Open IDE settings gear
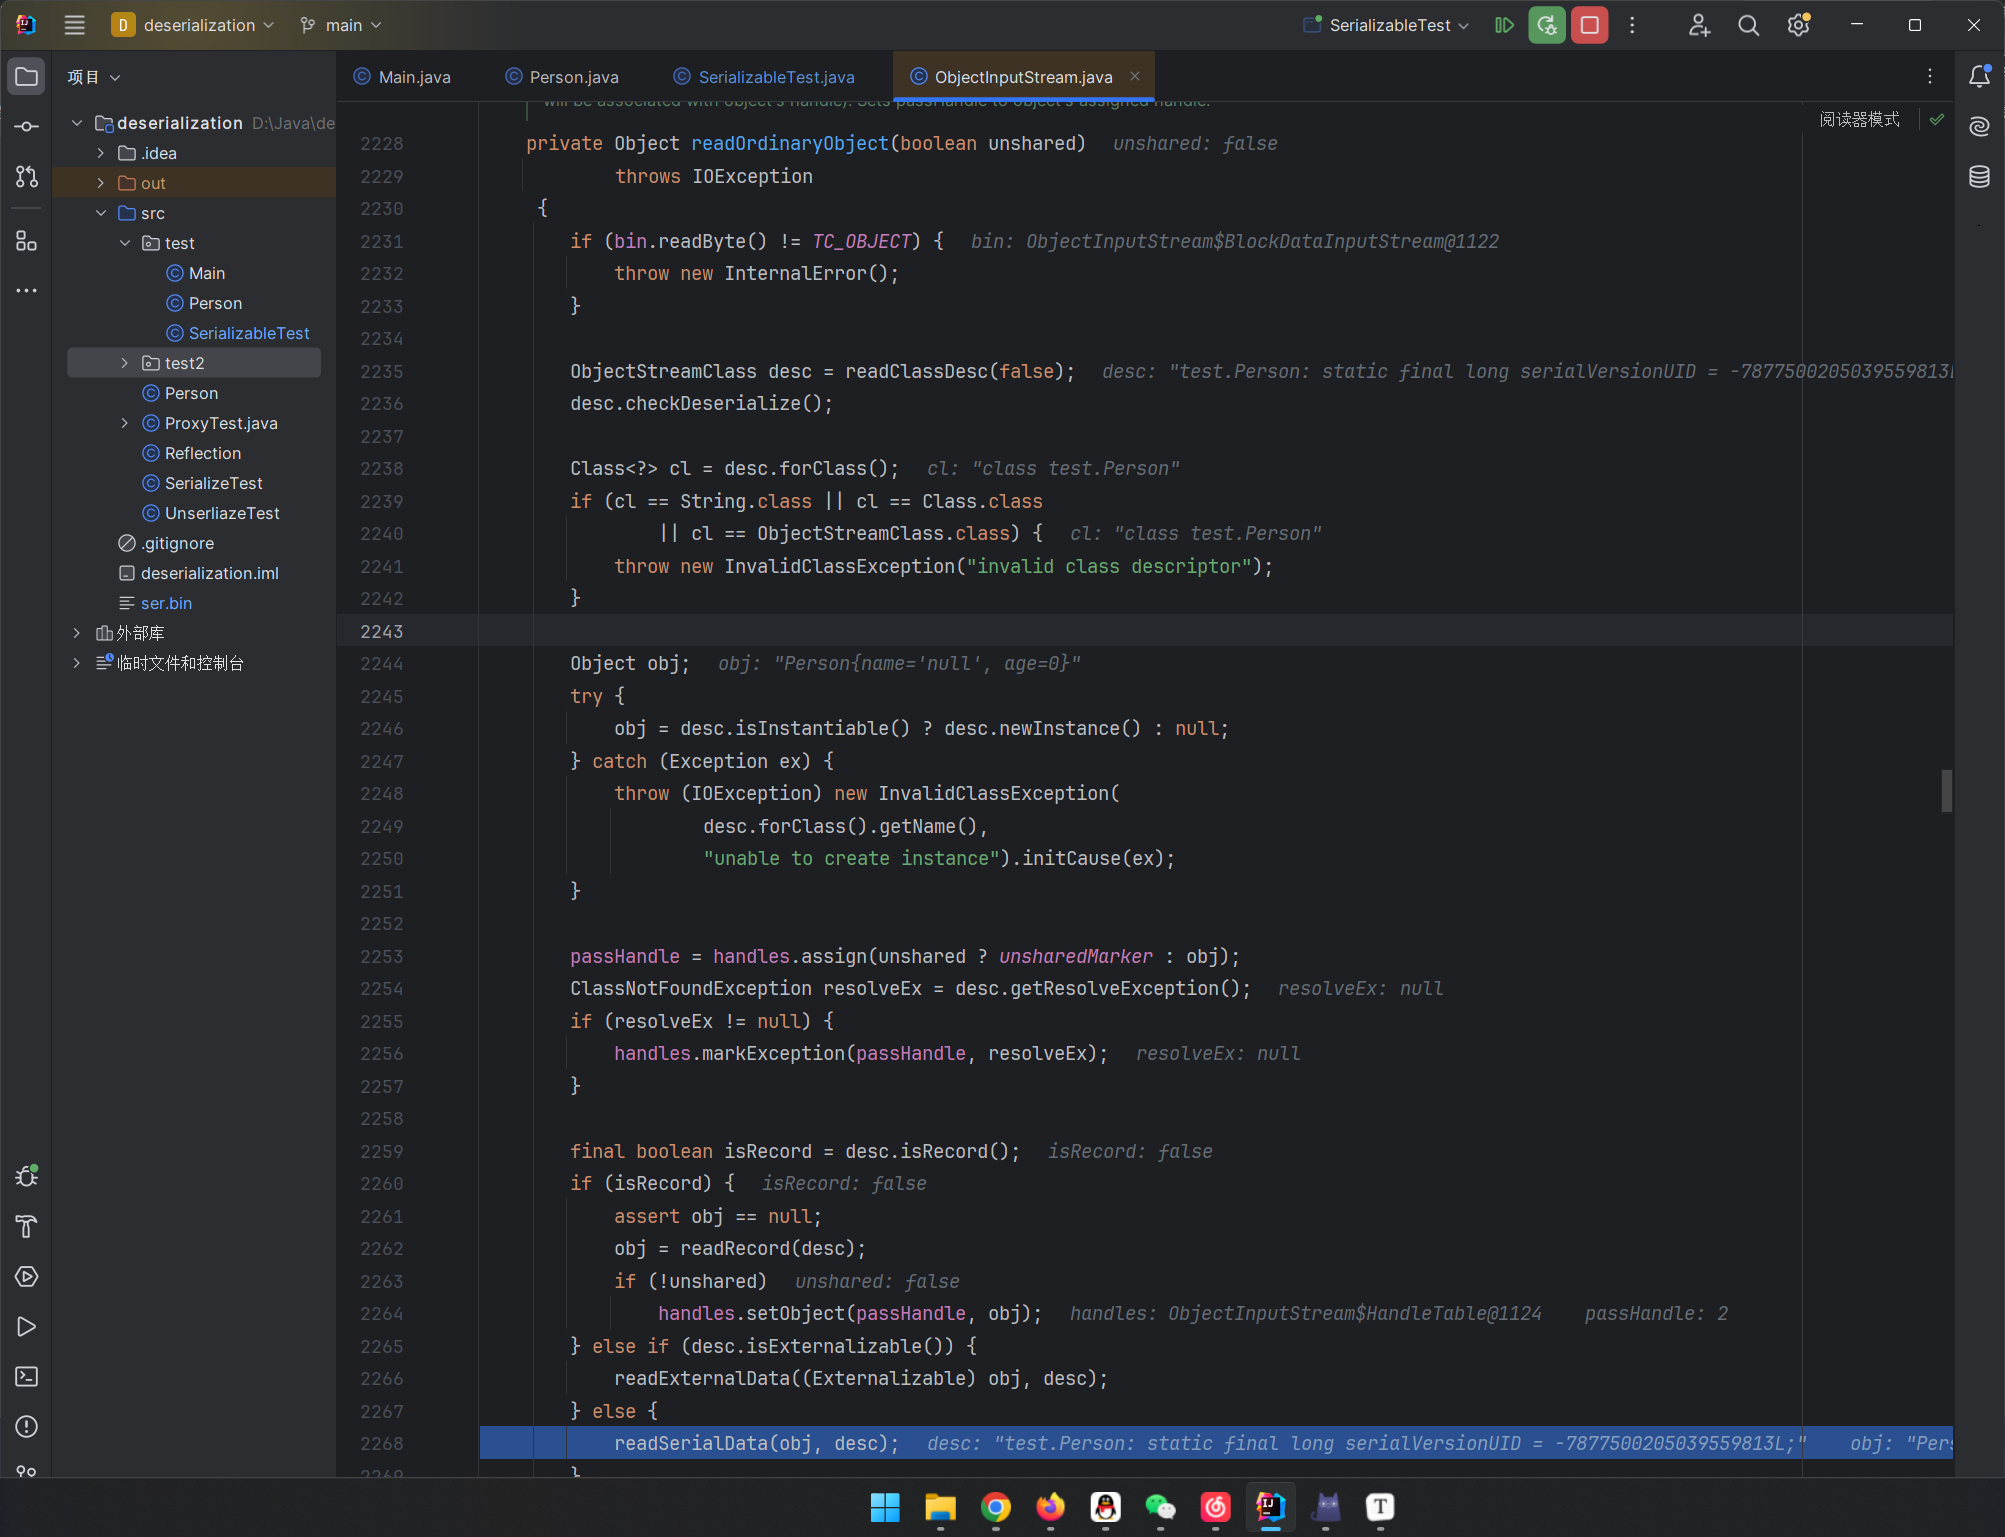 [x=1799, y=25]
